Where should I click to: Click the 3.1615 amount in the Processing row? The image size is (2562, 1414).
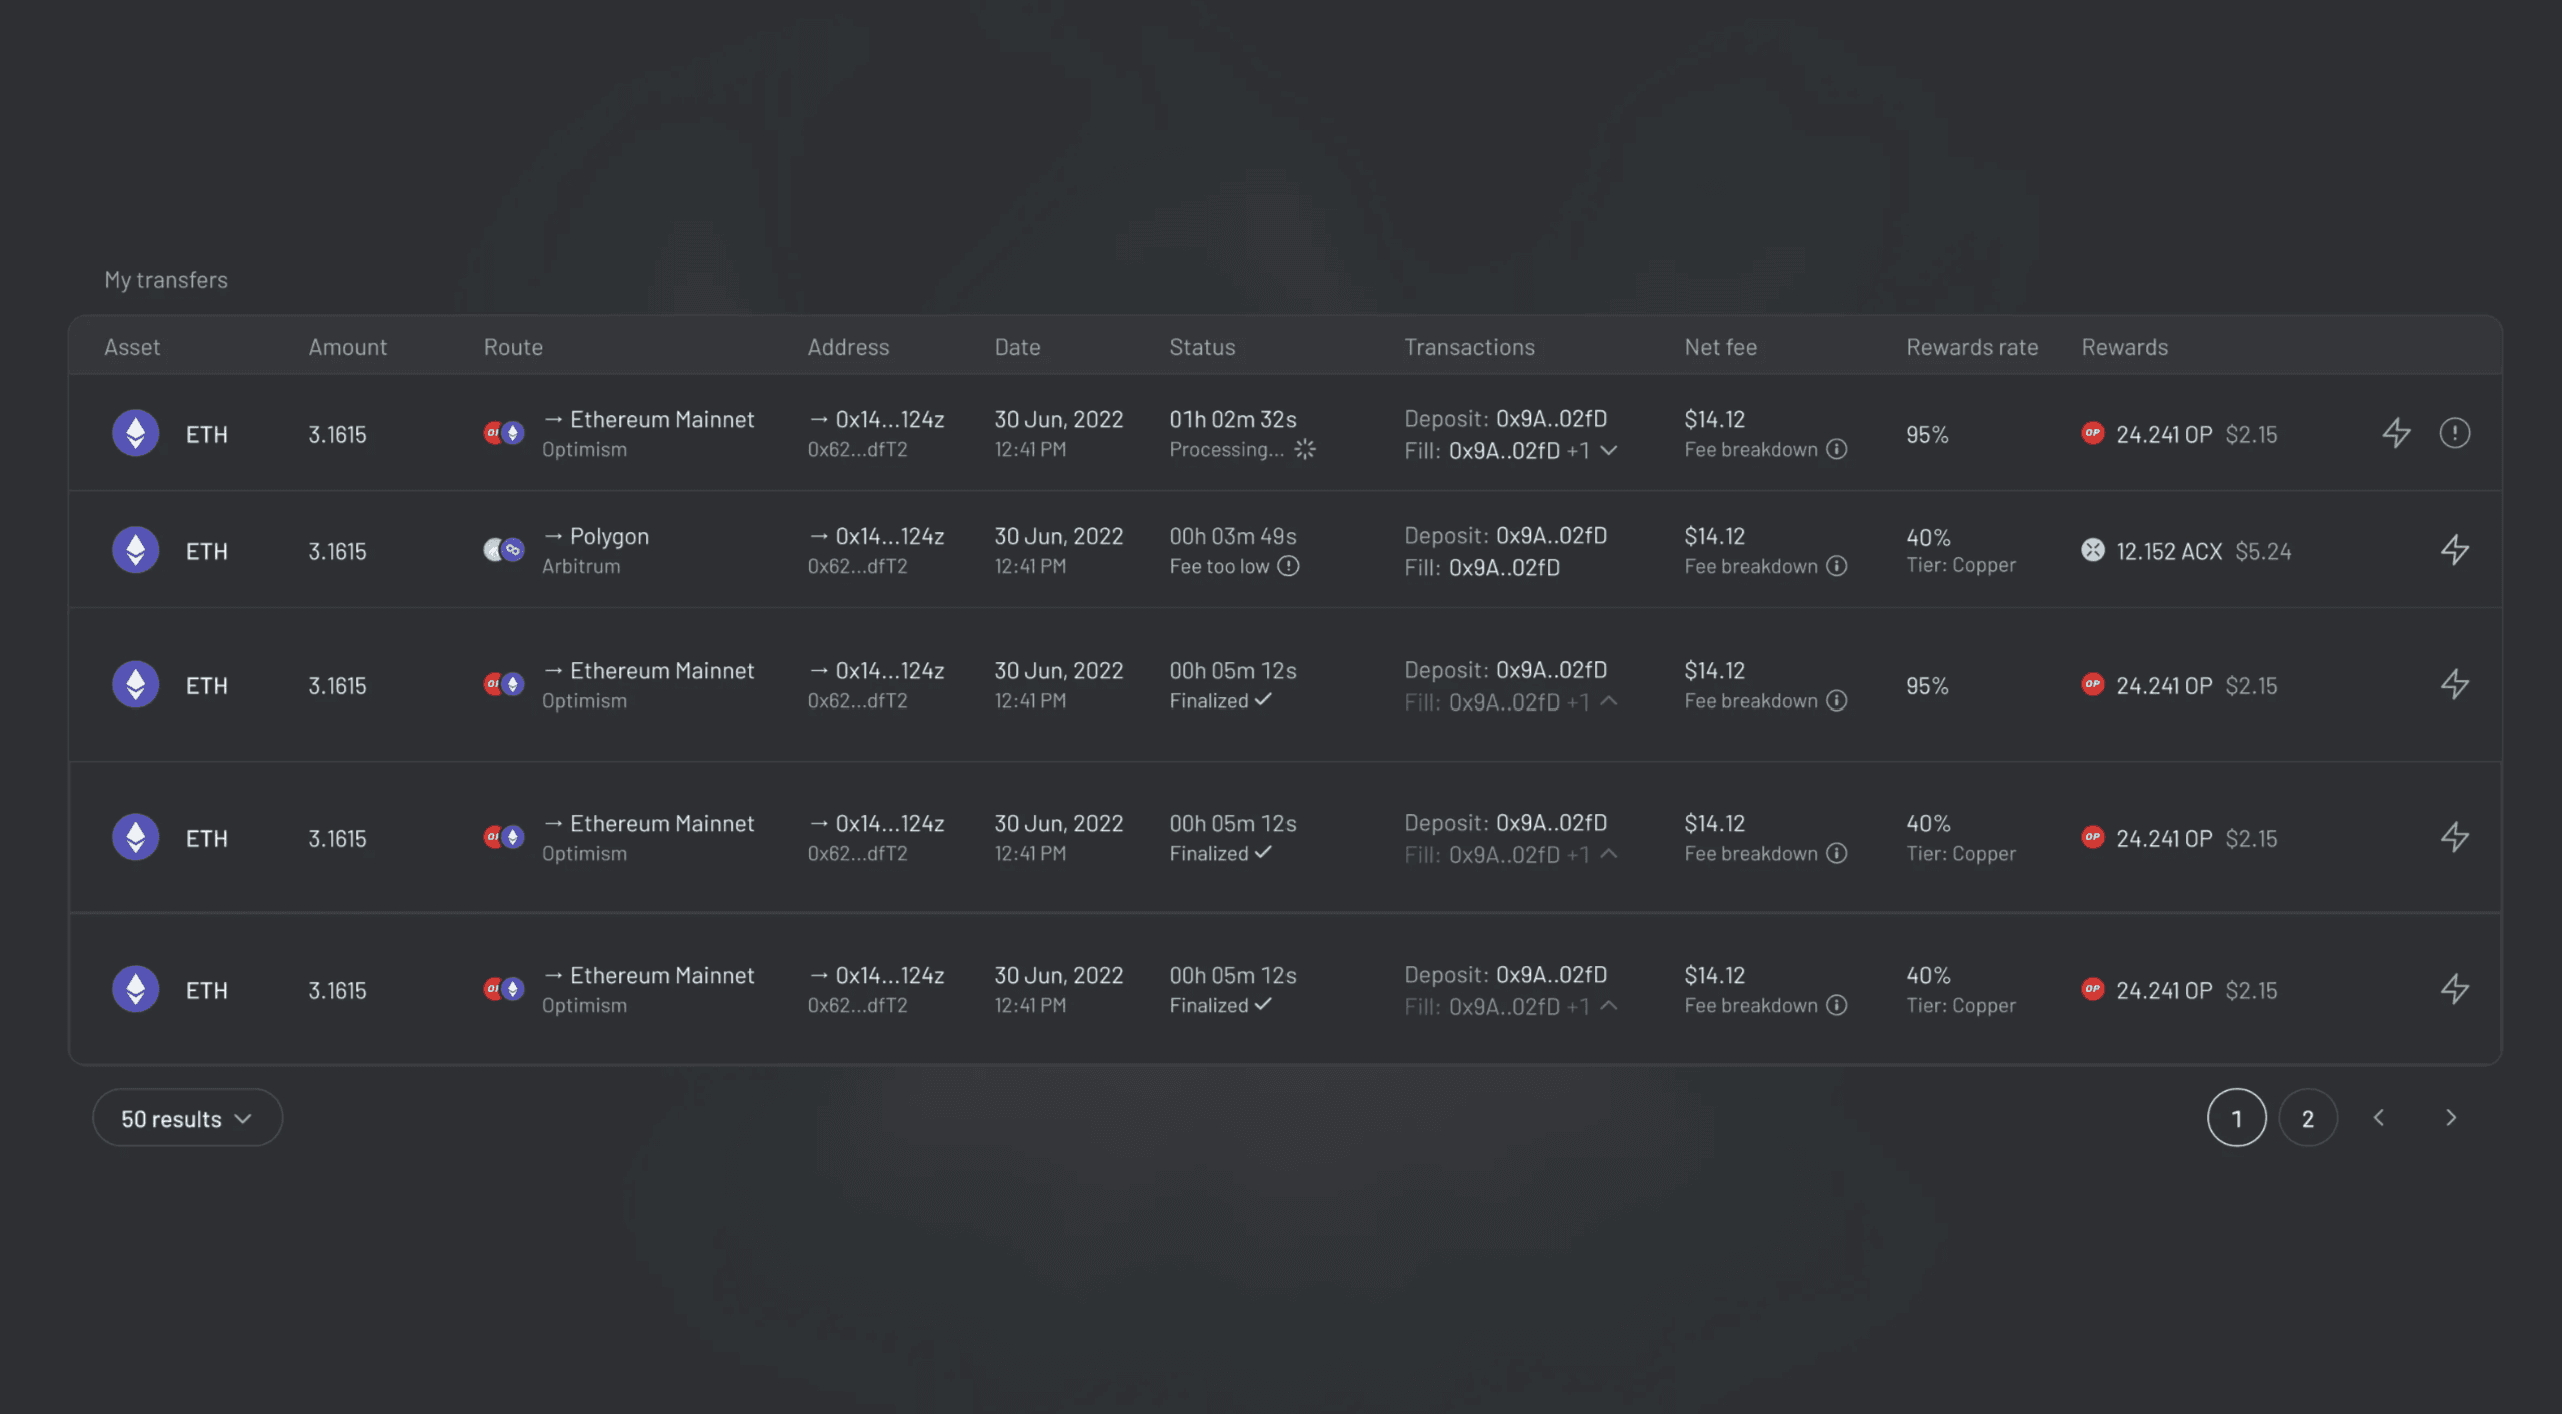tap(337, 434)
